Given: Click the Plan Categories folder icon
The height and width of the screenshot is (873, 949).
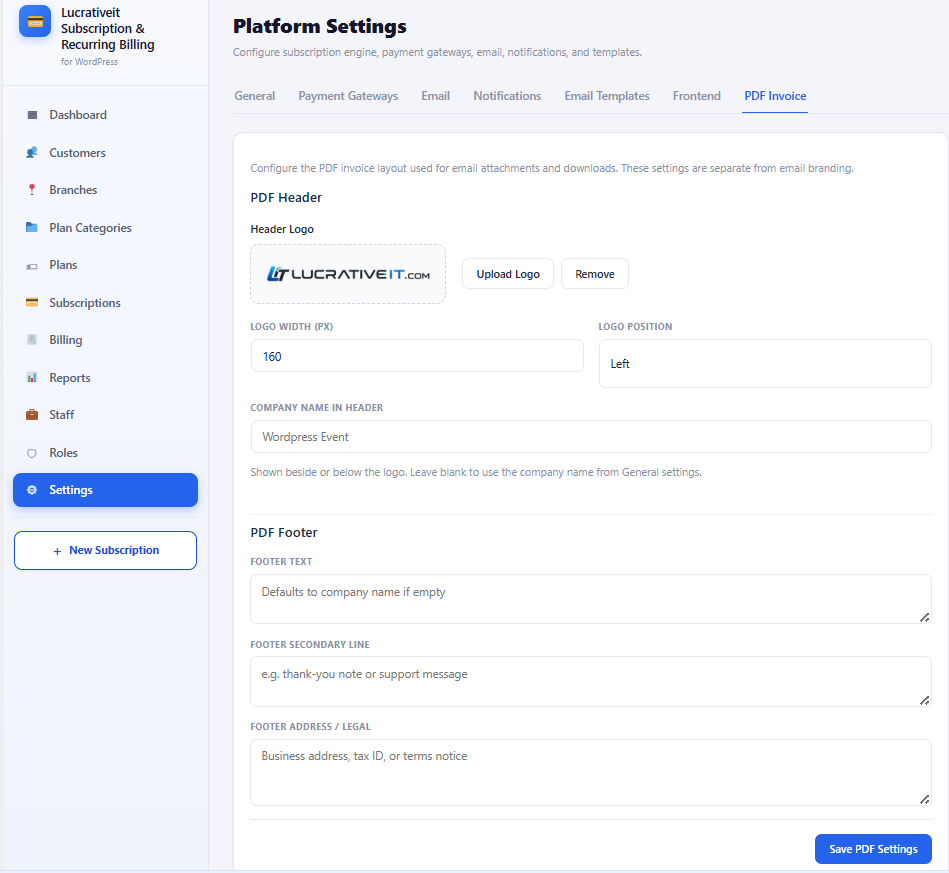Looking at the screenshot, I should (32, 228).
